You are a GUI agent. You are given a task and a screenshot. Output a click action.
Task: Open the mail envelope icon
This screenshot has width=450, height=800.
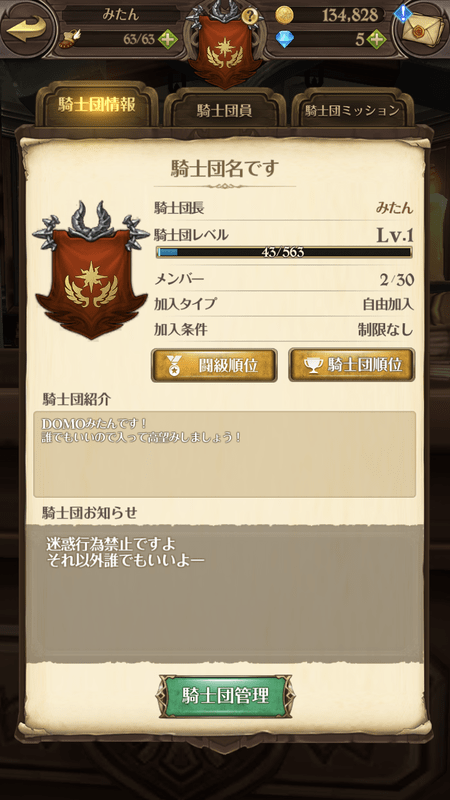click(x=422, y=28)
